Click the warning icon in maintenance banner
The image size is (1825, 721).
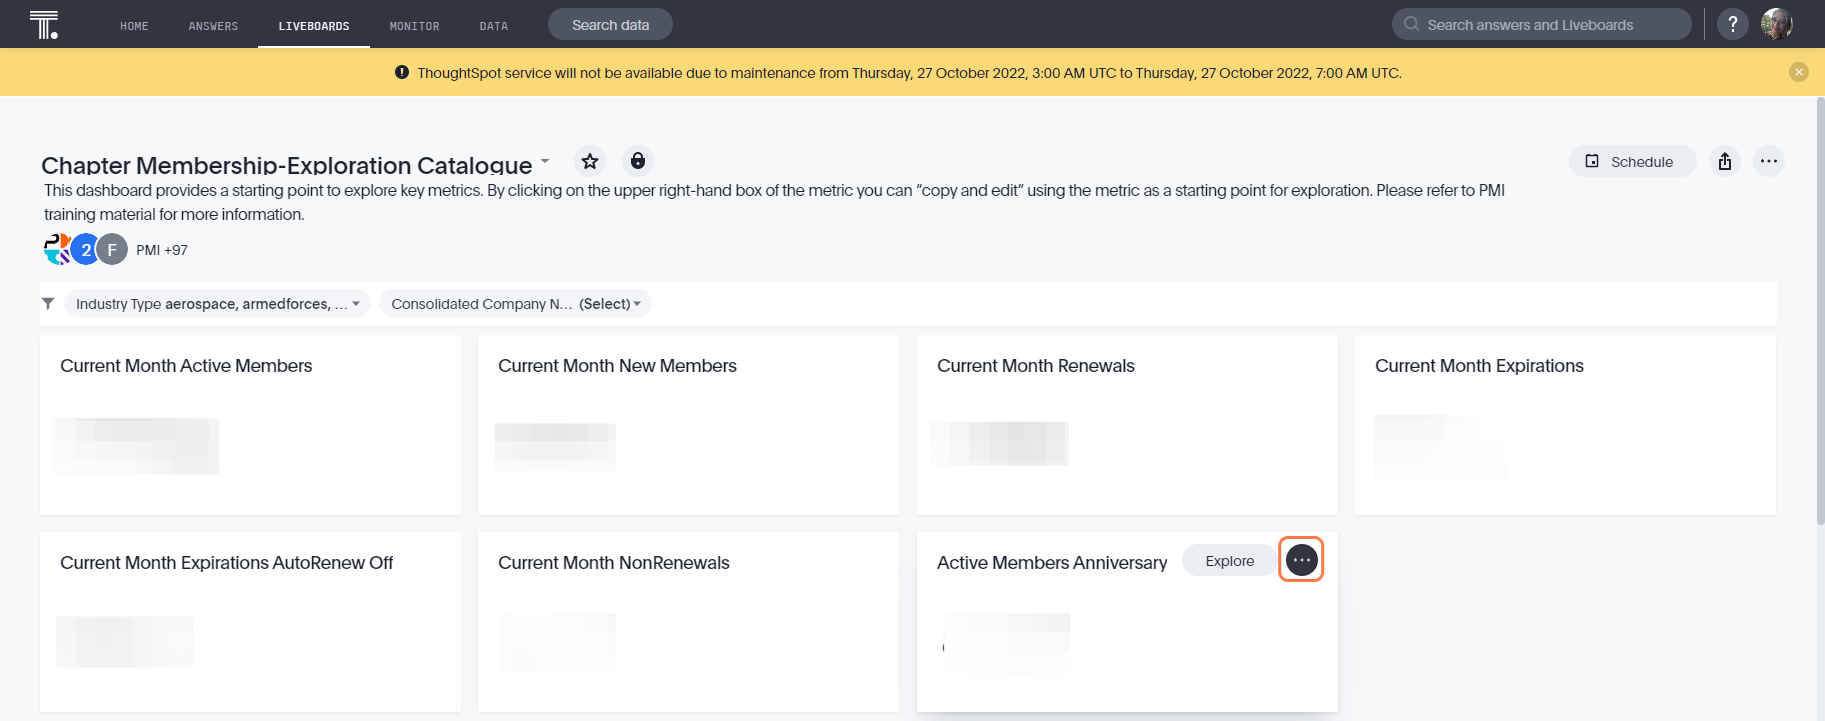402,72
